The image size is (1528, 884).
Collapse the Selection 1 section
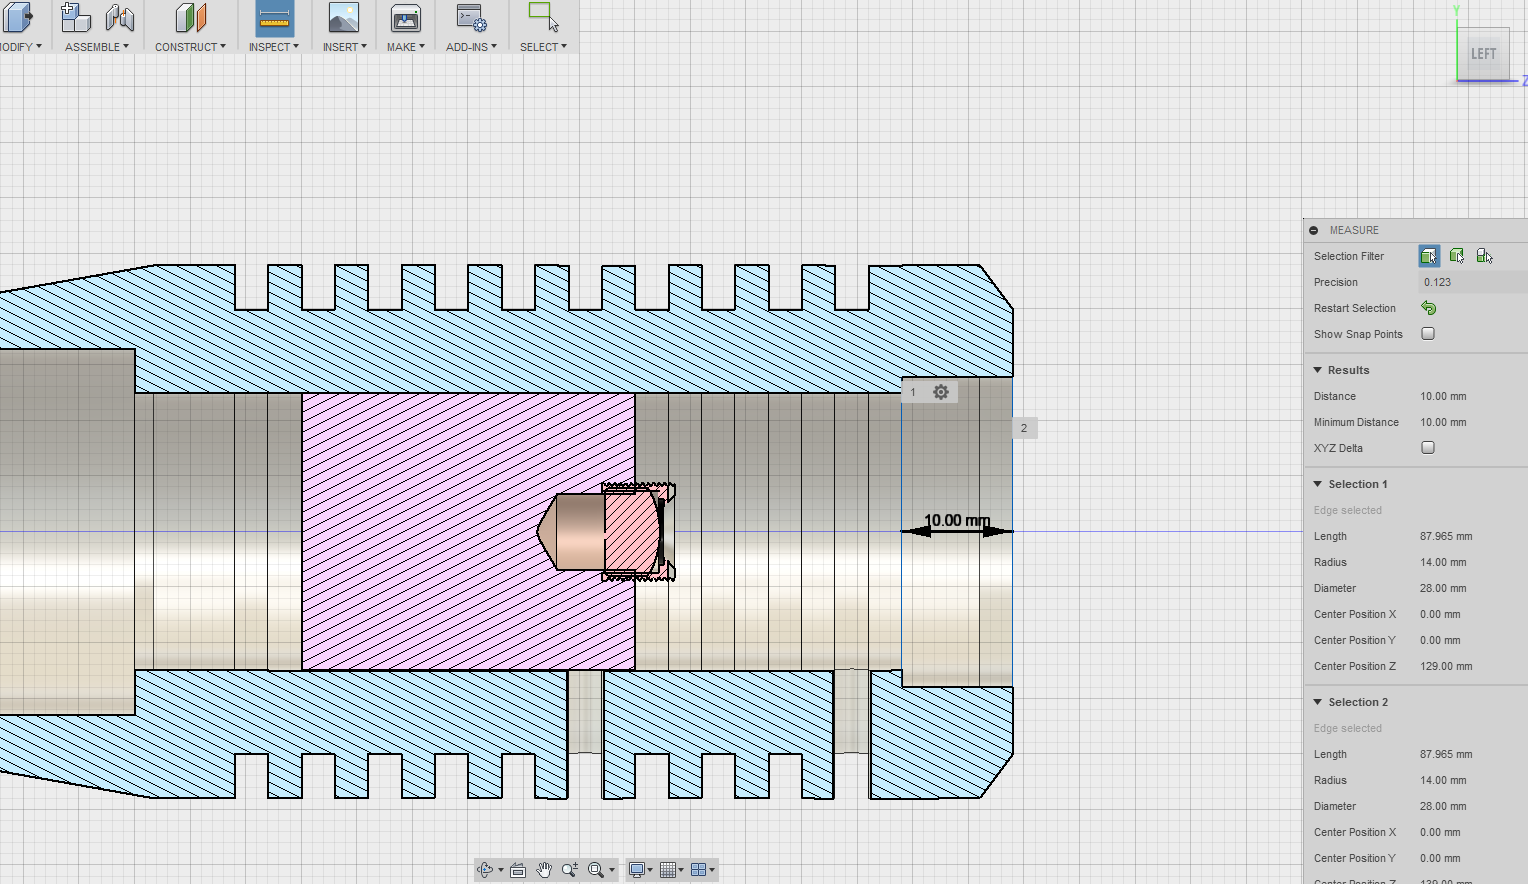(1318, 484)
